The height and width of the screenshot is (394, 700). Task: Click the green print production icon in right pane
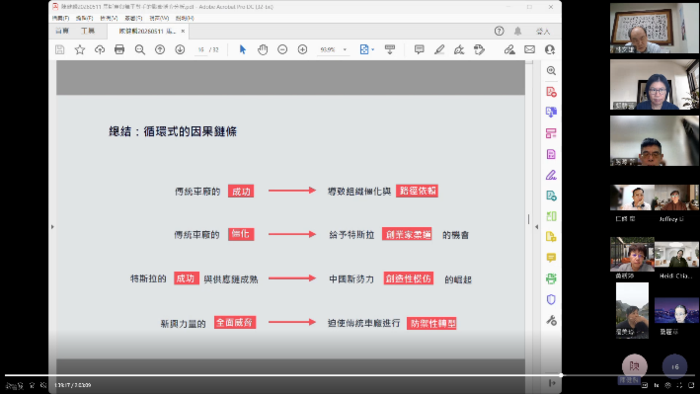pyautogui.click(x=551, y=279)
